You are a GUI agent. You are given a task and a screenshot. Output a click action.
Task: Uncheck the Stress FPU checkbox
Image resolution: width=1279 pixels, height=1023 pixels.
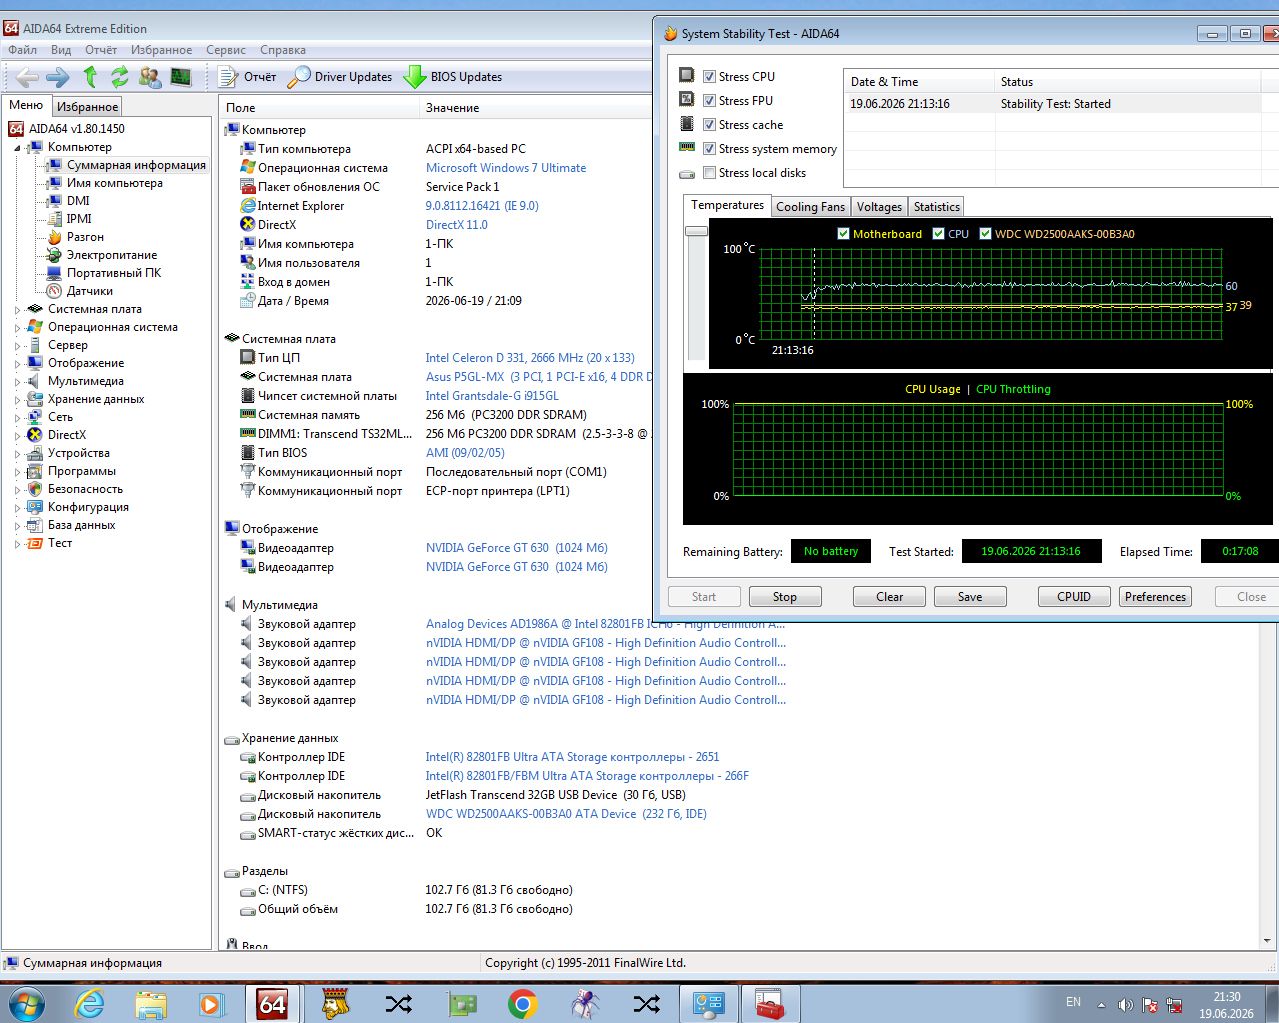(709, 101)
